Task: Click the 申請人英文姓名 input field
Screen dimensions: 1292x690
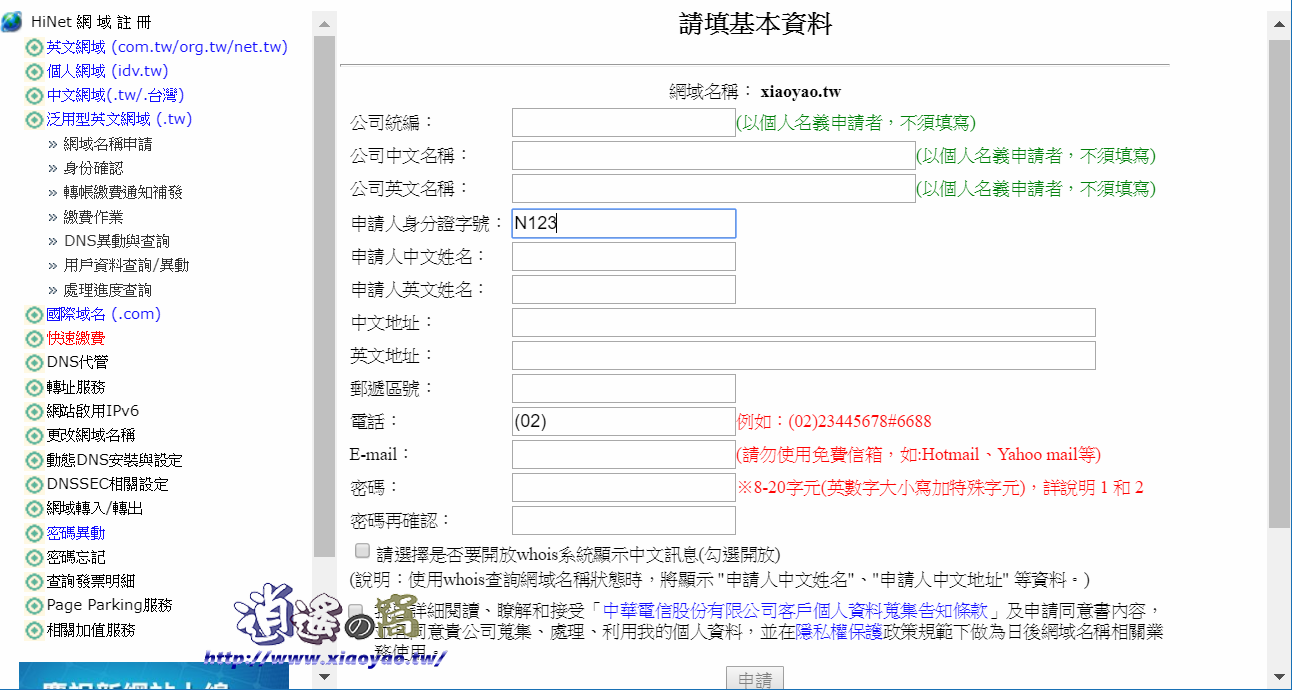Action: pos(624,289)
